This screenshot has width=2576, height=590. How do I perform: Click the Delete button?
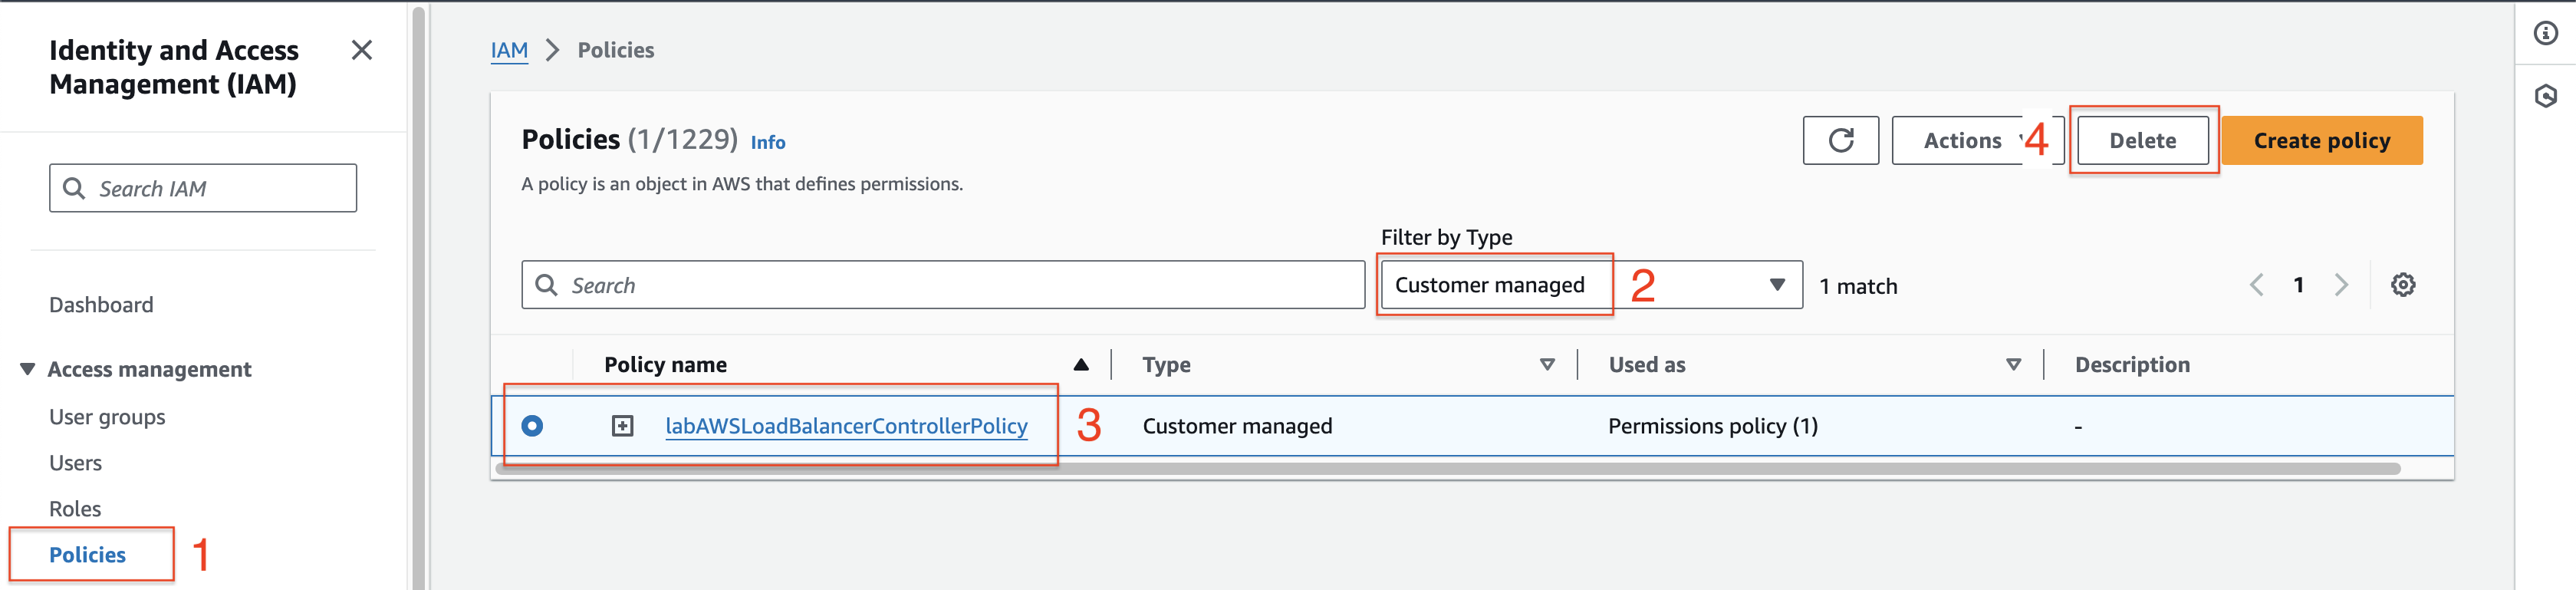tap(2142, 140)
